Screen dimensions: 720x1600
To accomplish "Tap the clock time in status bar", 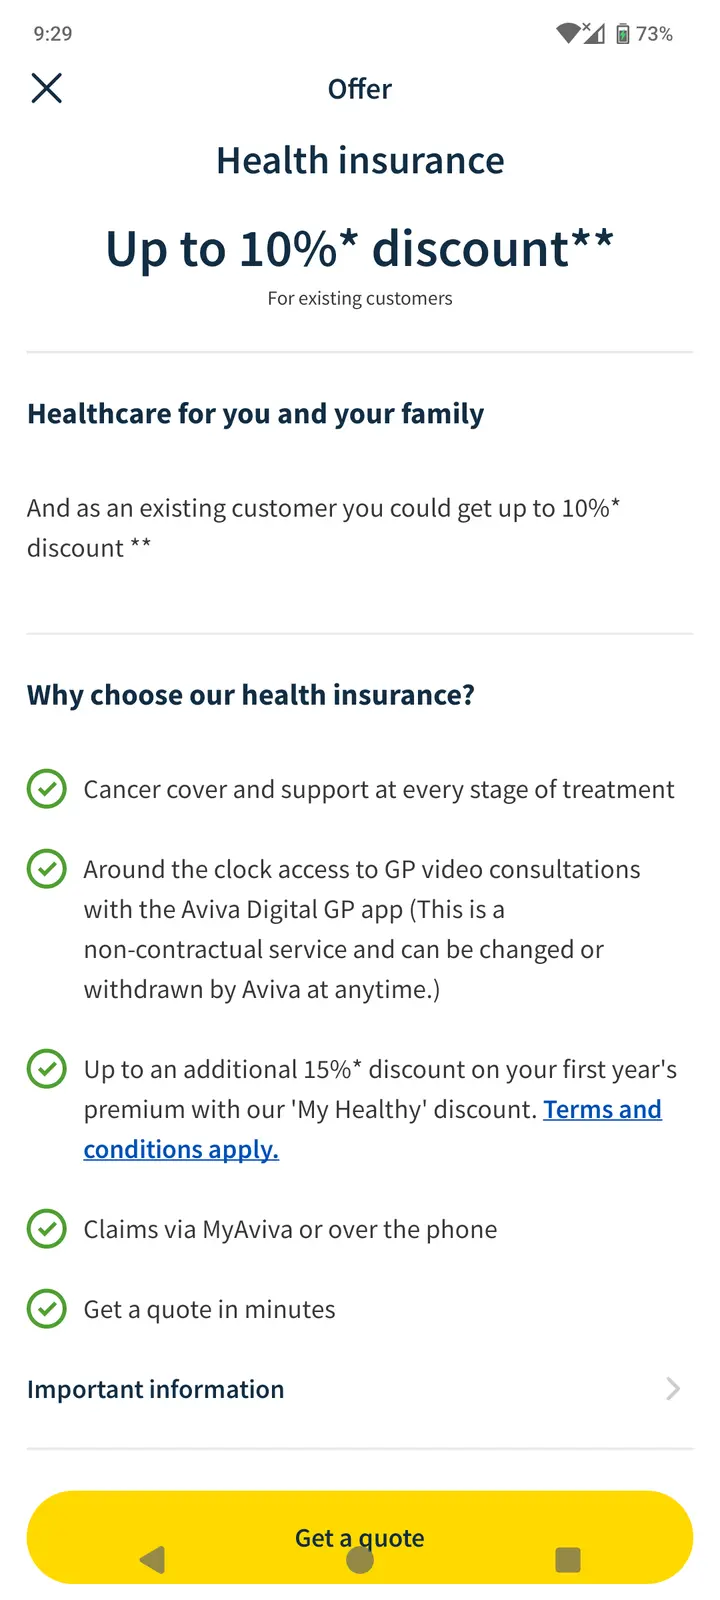I will (53, 34).
